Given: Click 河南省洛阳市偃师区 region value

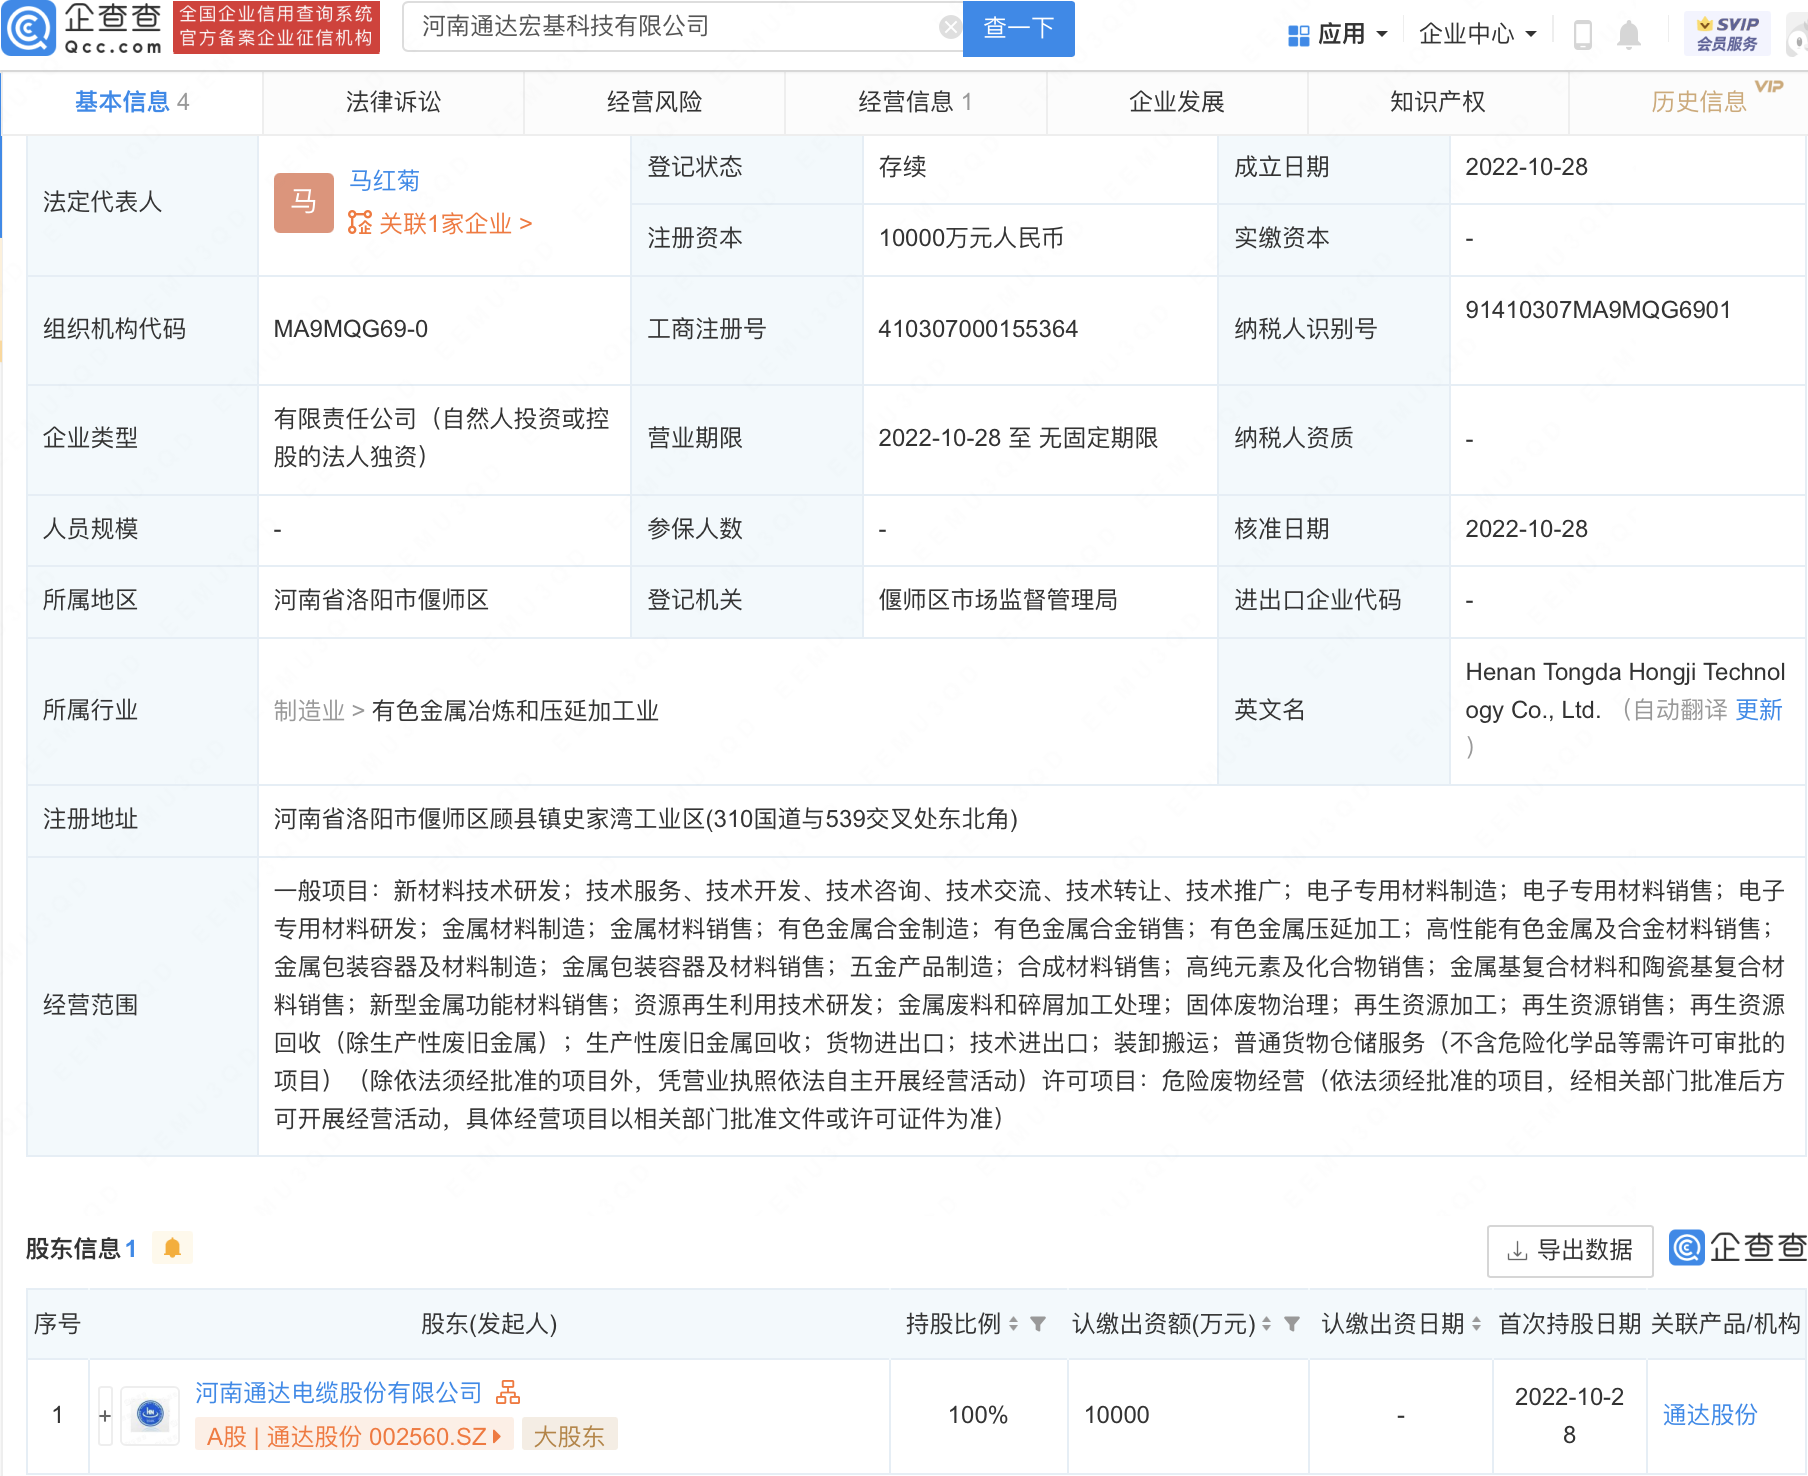Looking at the screenshot, I should pyautogui.click(x=381, y=600).
